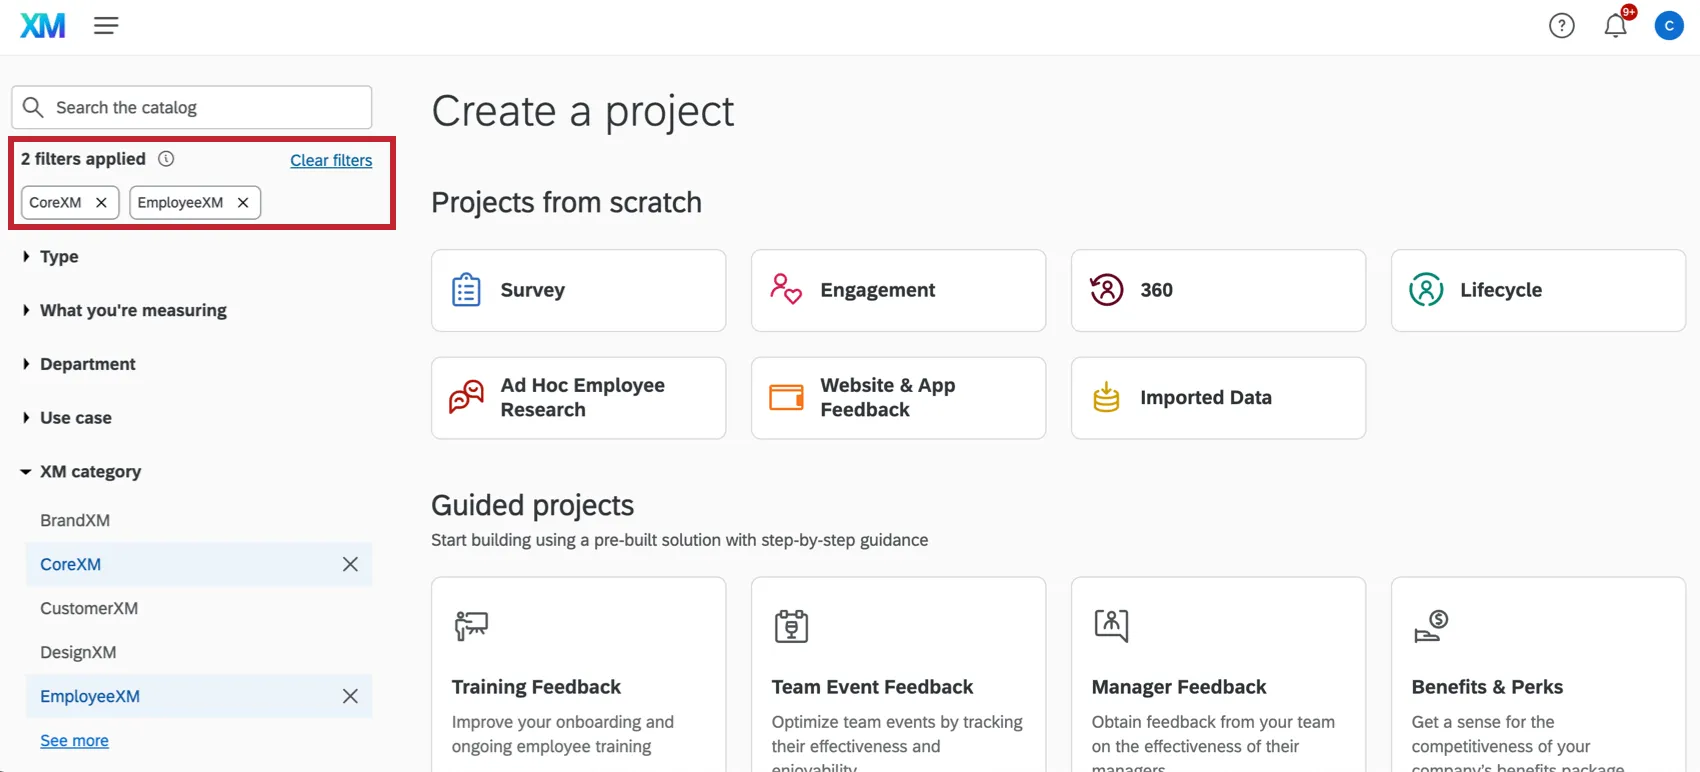Remove the EmployeeXM filter chip
The image size is (1700, 772).
(x=243, y=202)
